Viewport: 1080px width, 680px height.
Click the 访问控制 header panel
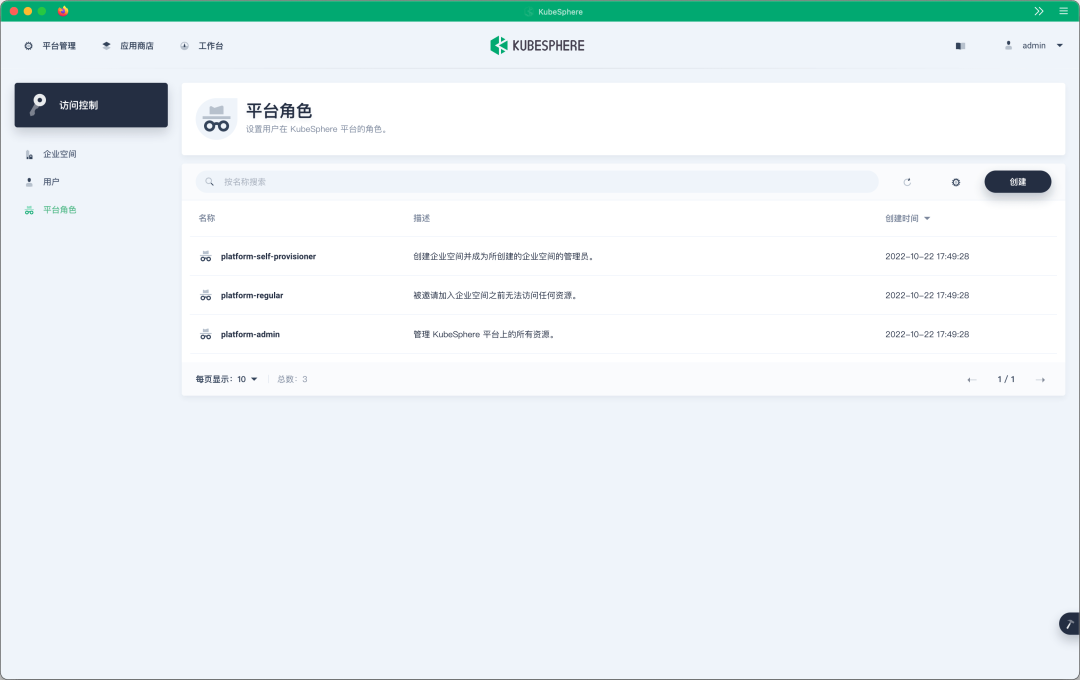point(91,105)
